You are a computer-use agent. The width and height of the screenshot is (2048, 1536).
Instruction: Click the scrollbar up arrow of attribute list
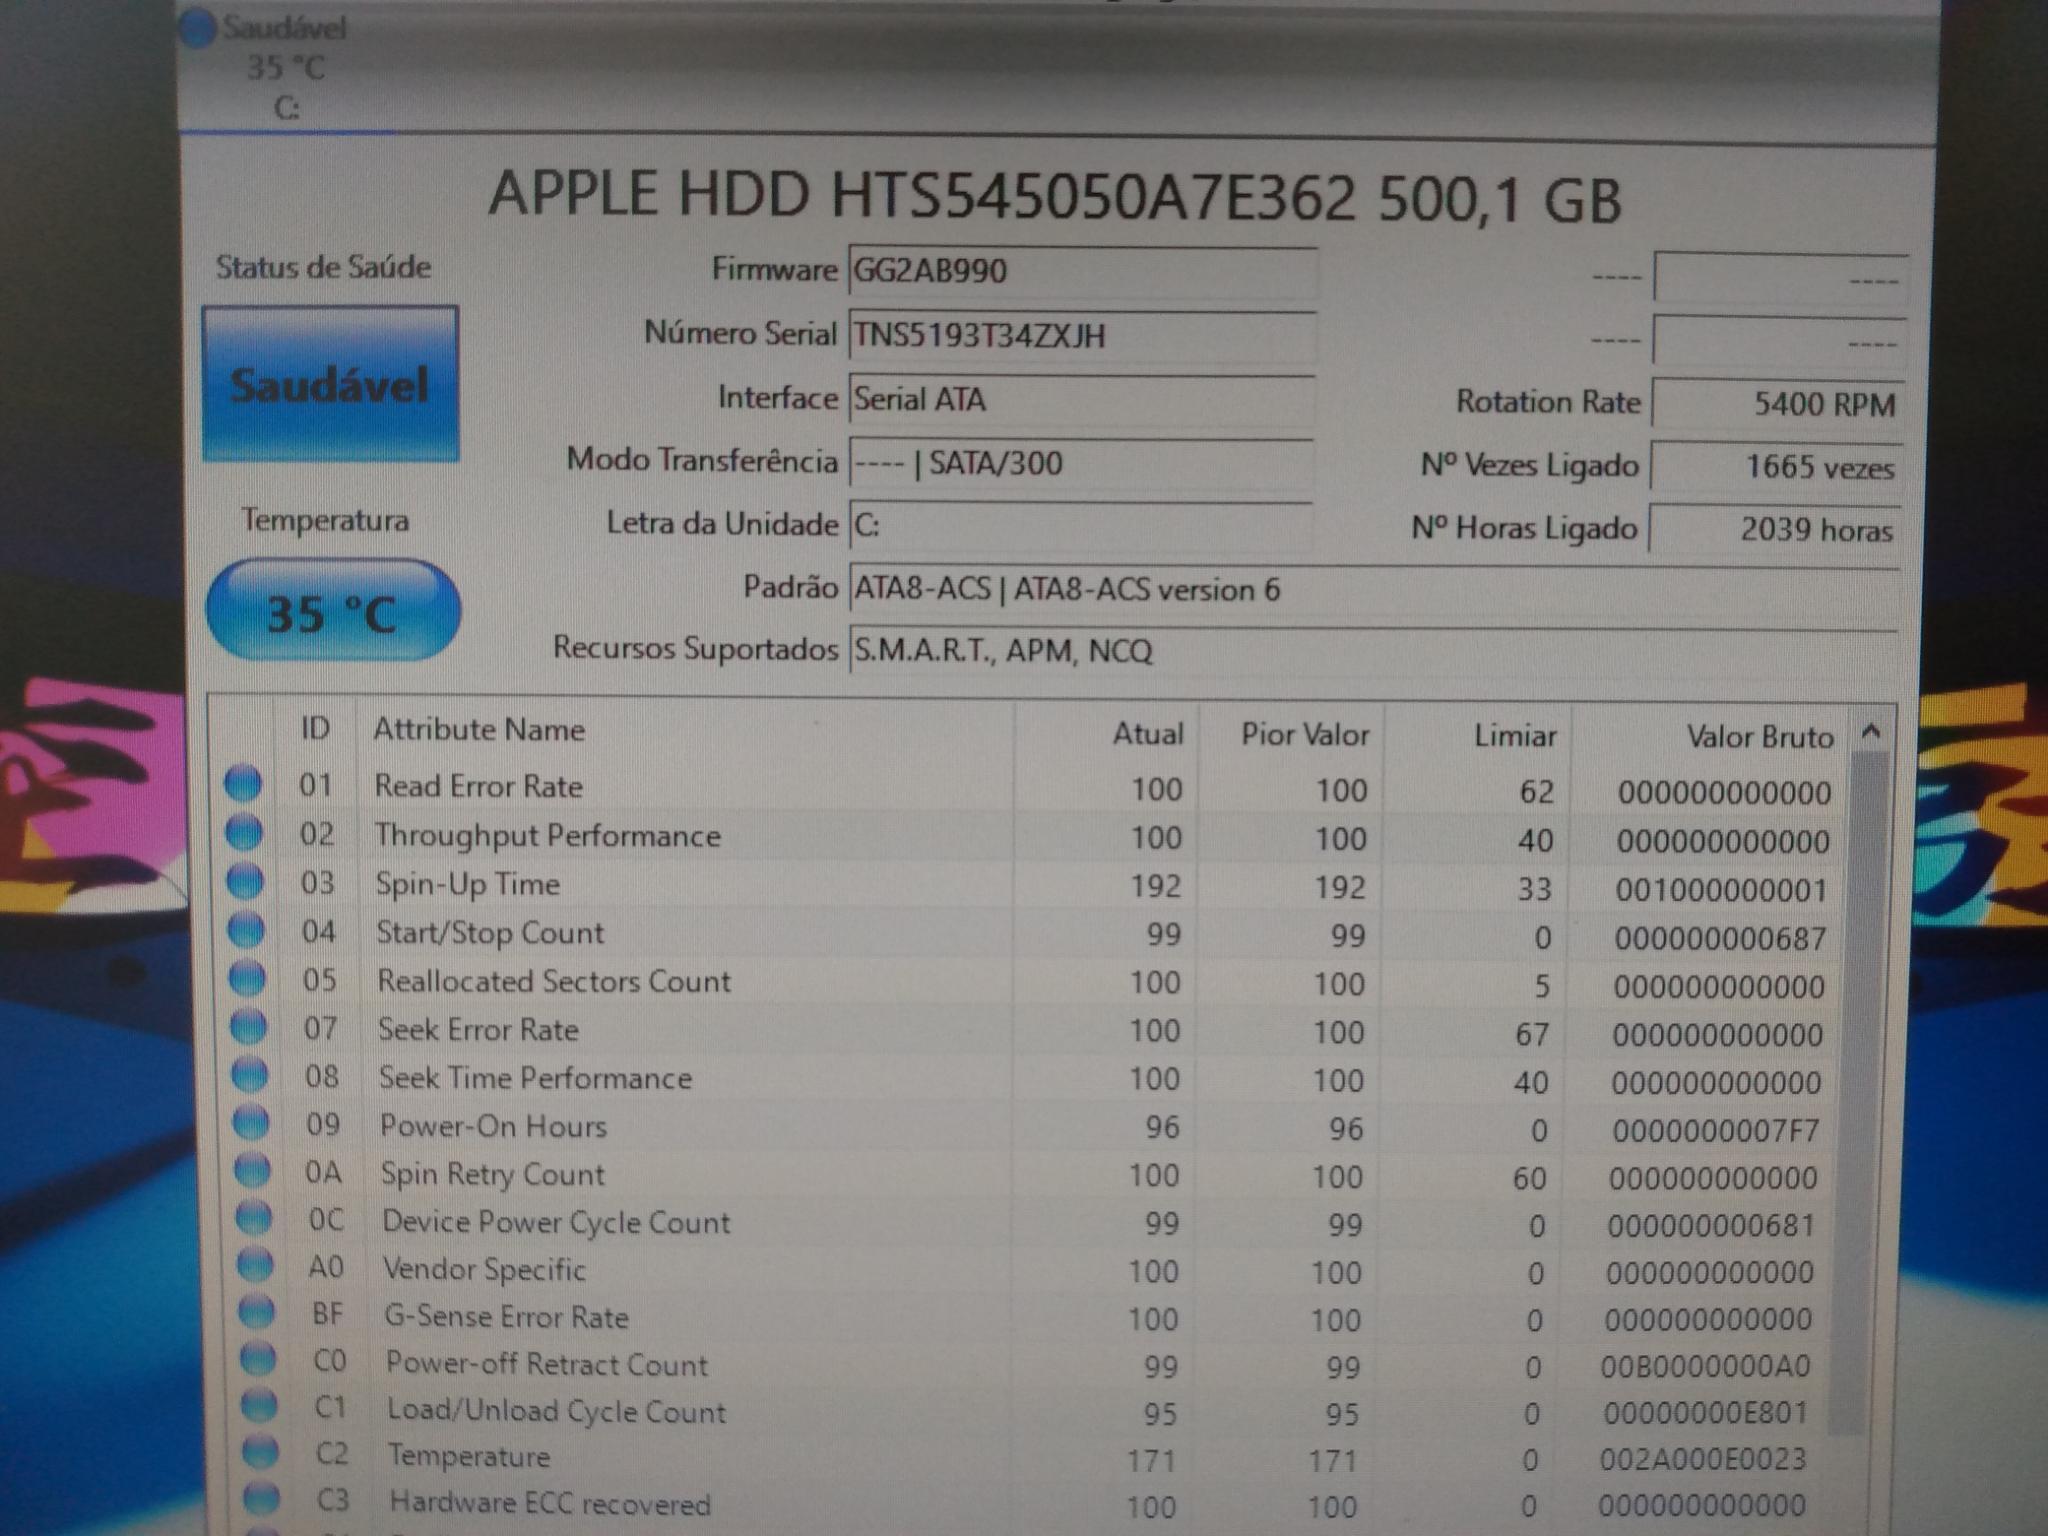tap(1871, 733)
